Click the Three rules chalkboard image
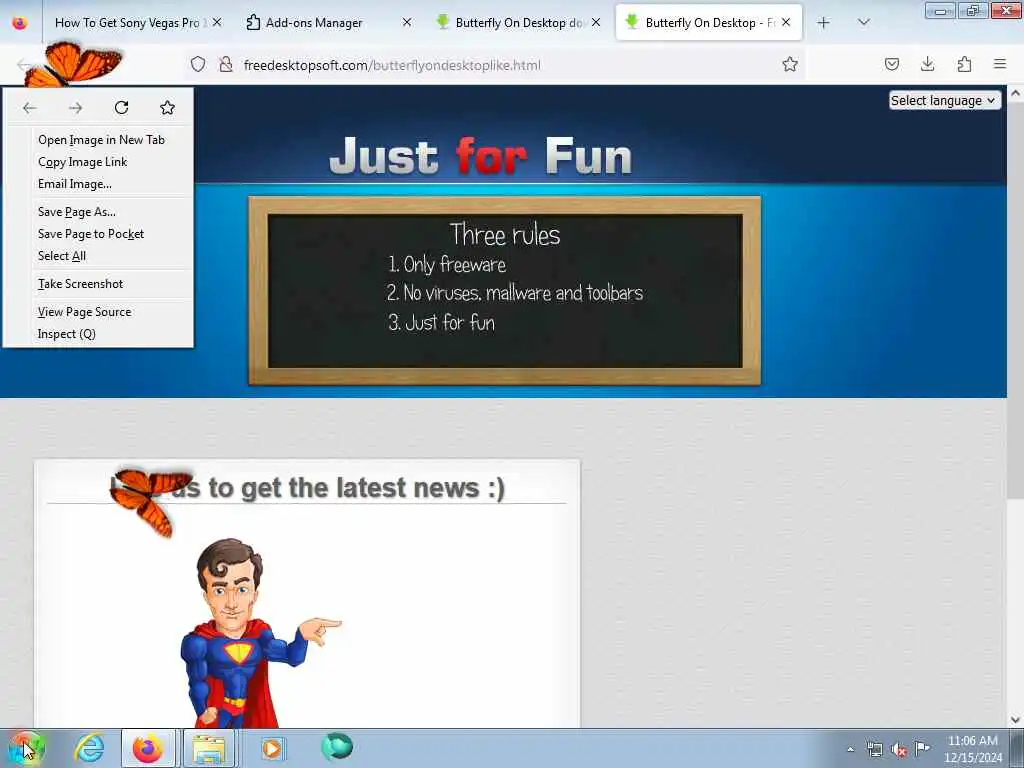 (504, 291)
